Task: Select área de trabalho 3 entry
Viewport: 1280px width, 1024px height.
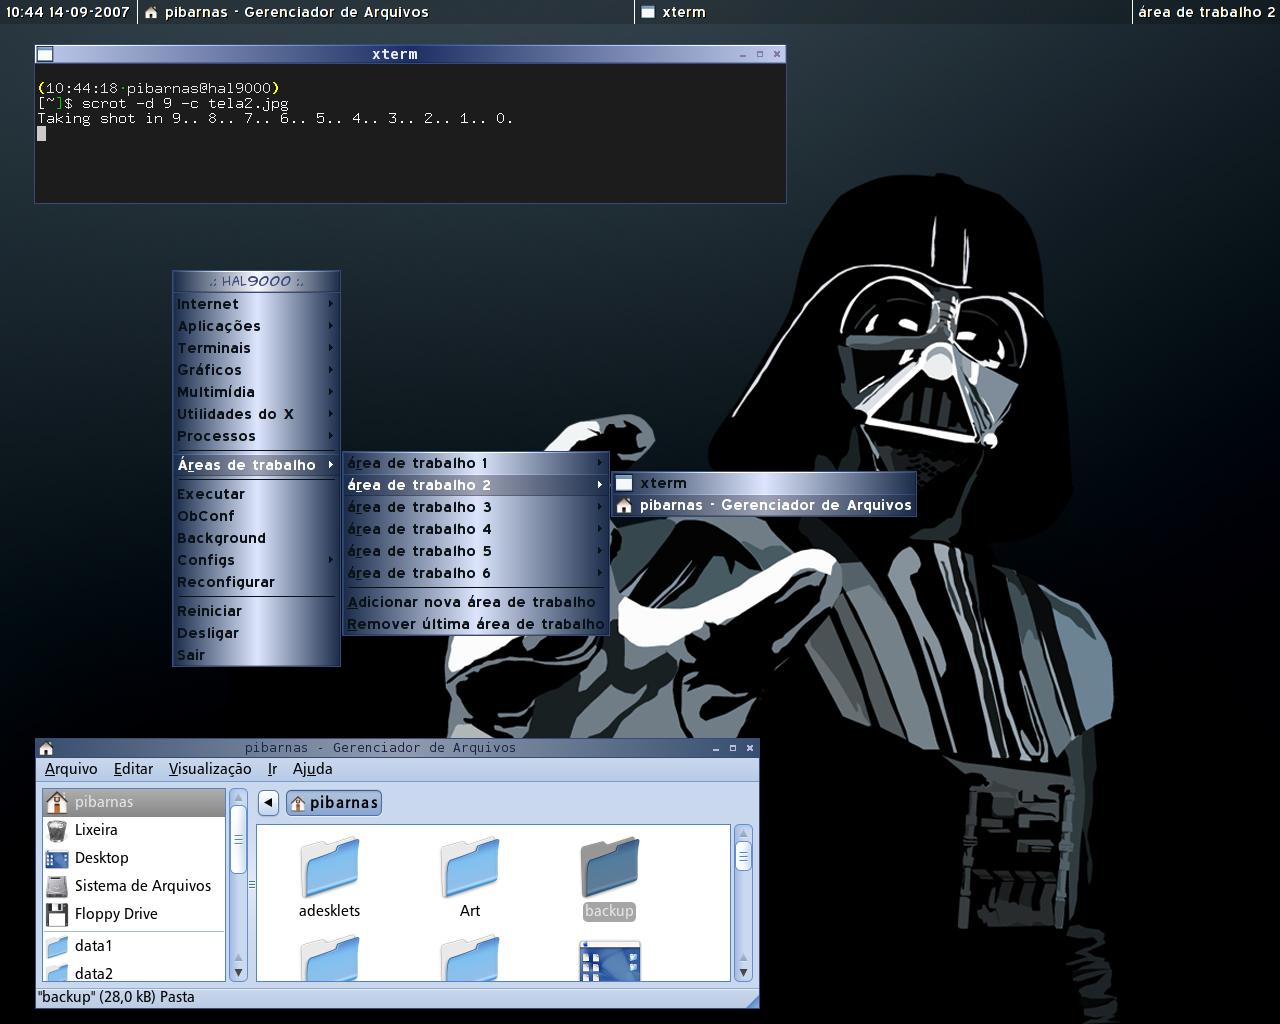Action: click(x=476, y=507)
